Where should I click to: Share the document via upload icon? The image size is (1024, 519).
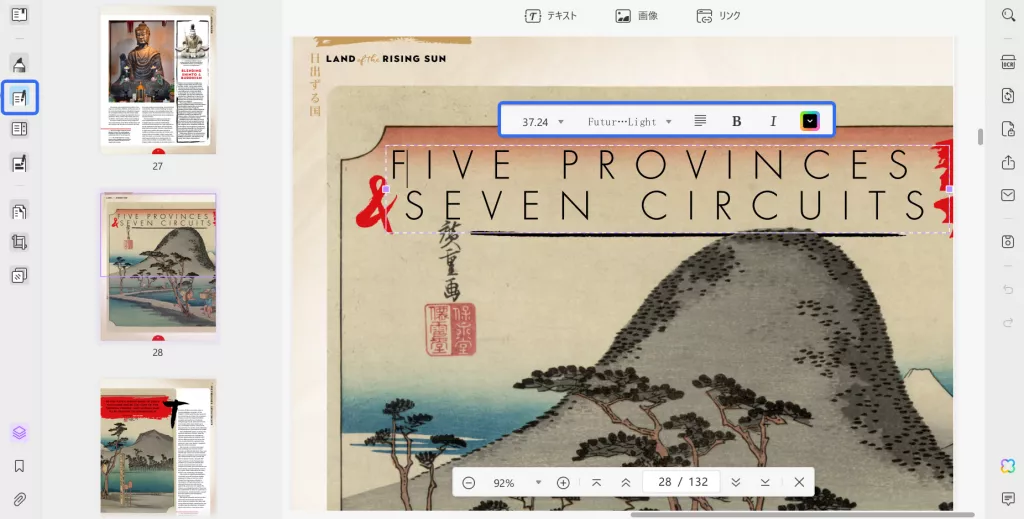pos(1008,162)
